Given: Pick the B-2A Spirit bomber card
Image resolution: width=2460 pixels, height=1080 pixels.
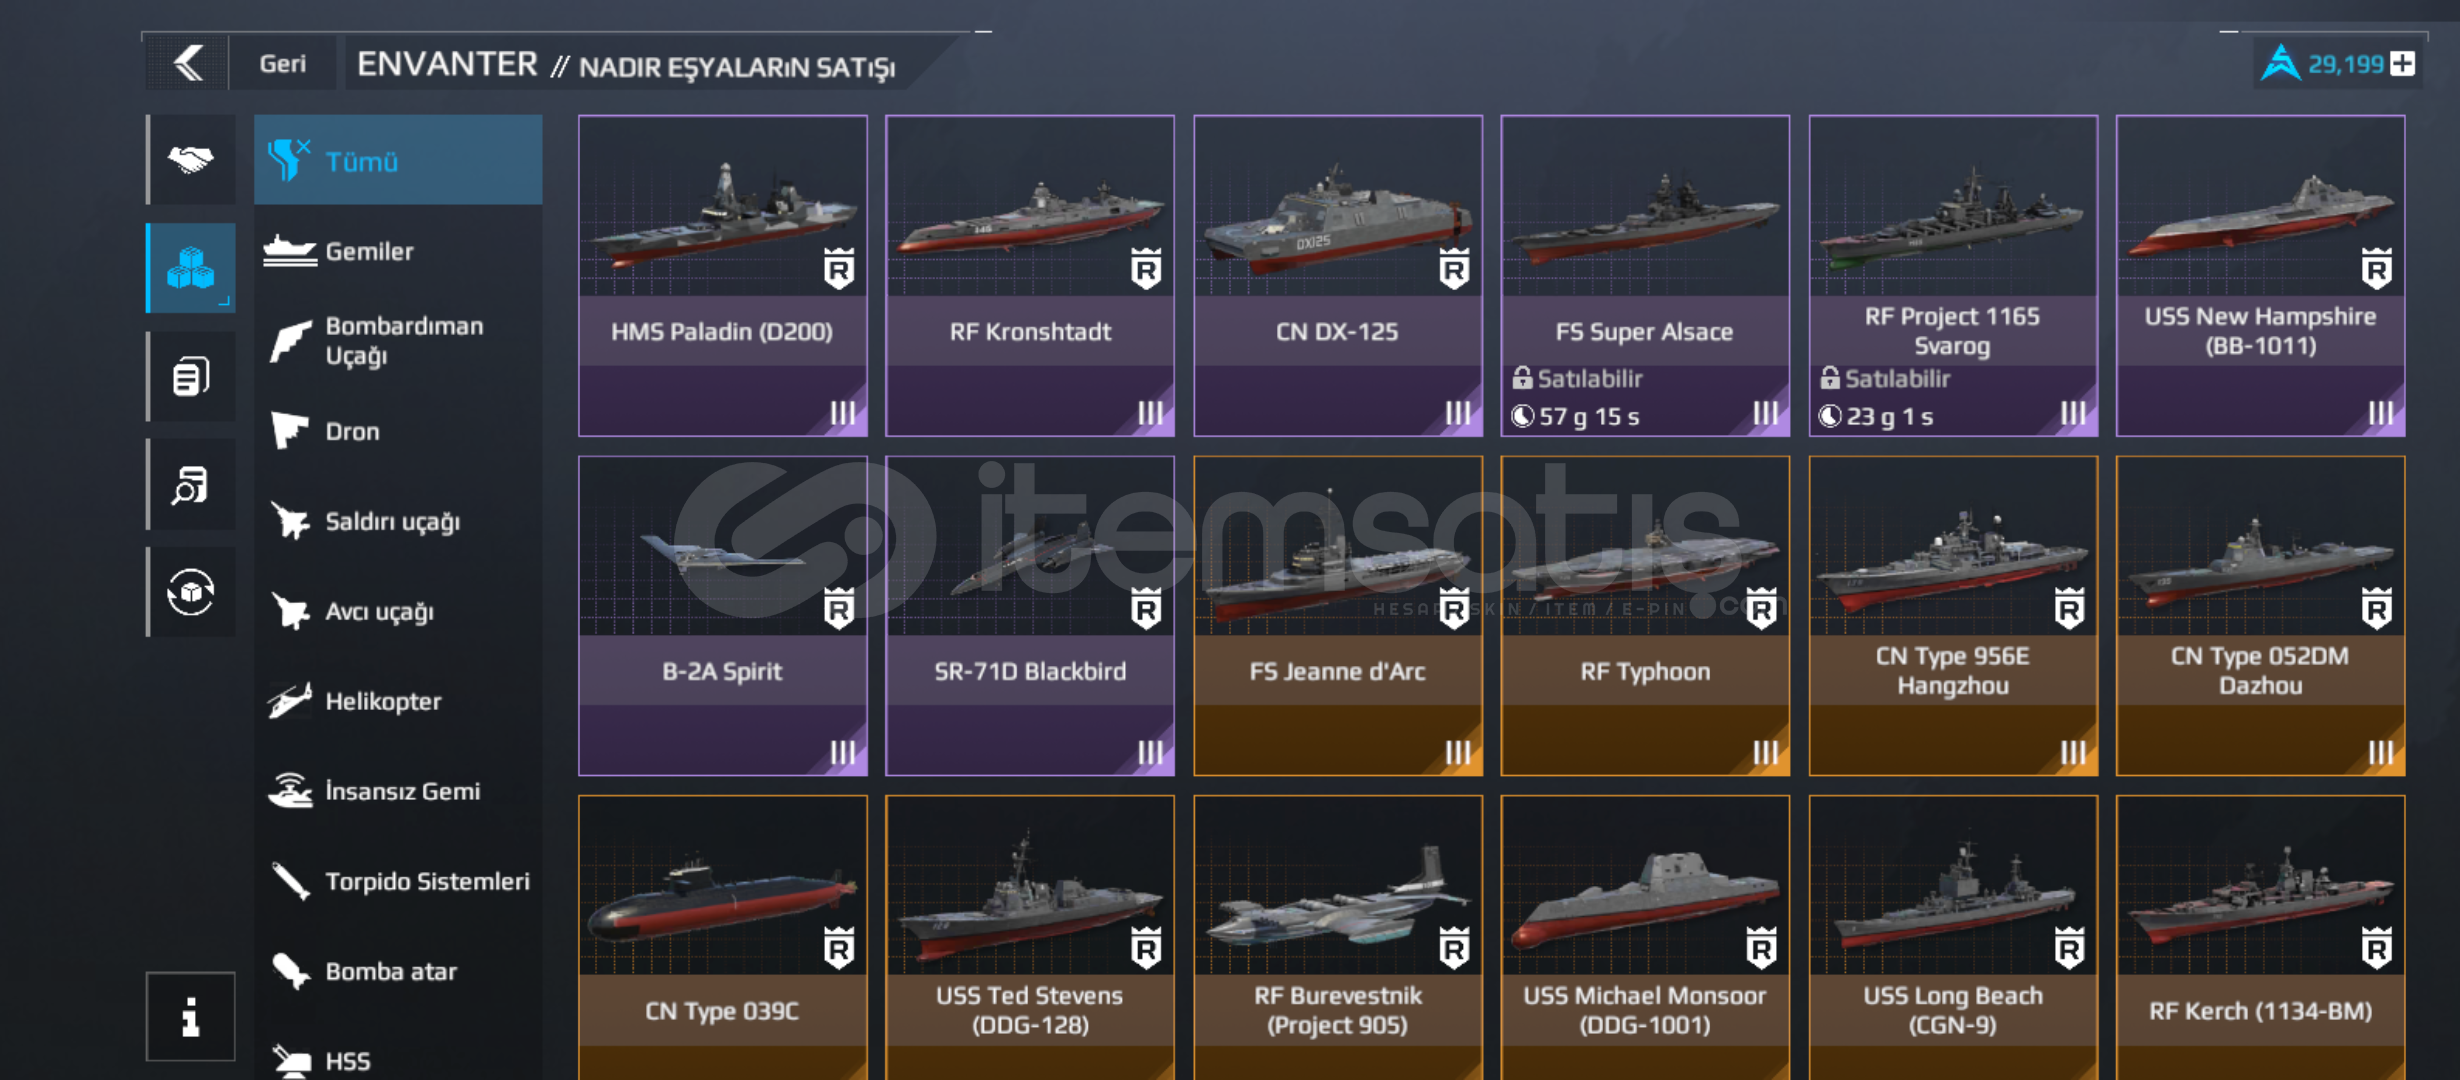Looking at the screenshot, I should [723, 616].
